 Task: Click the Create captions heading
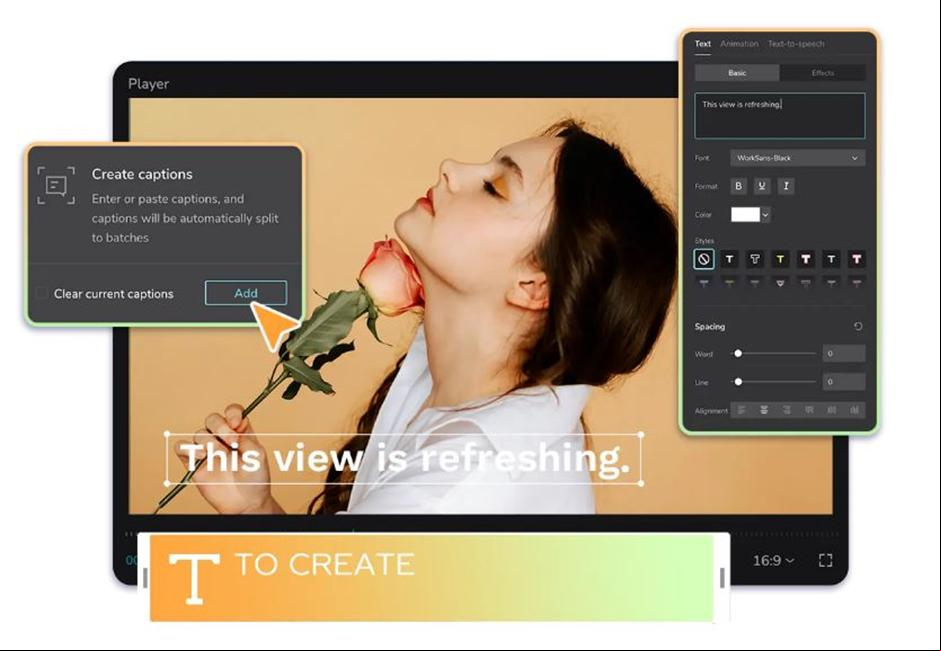(x=142, y=174)
